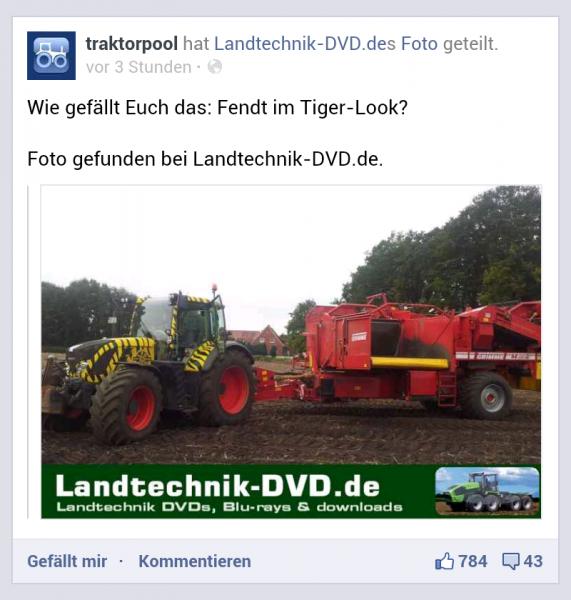
Task: Follow the 'Foto' link in header
Action: coord(419,44)
